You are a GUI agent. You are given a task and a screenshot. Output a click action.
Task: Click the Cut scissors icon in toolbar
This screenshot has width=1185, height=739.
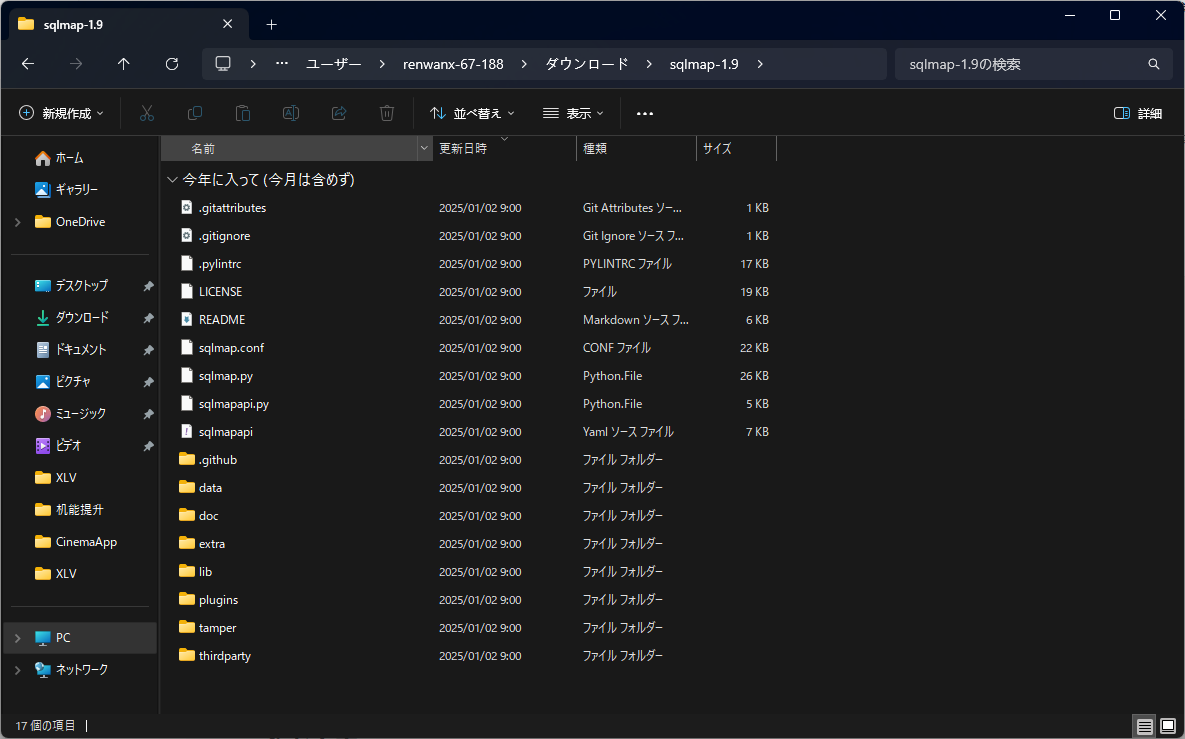[x=147, y=114]
